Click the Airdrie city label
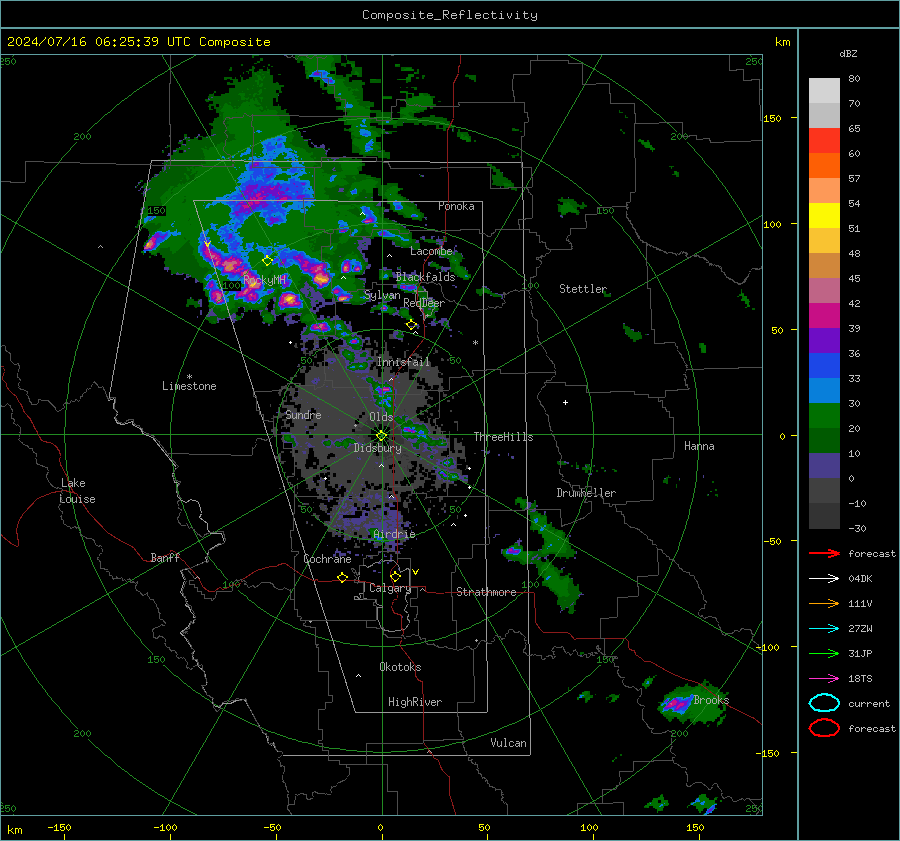The width and height of the screenshot is (900, 841). pyautogui.click(x=394, y=534)
